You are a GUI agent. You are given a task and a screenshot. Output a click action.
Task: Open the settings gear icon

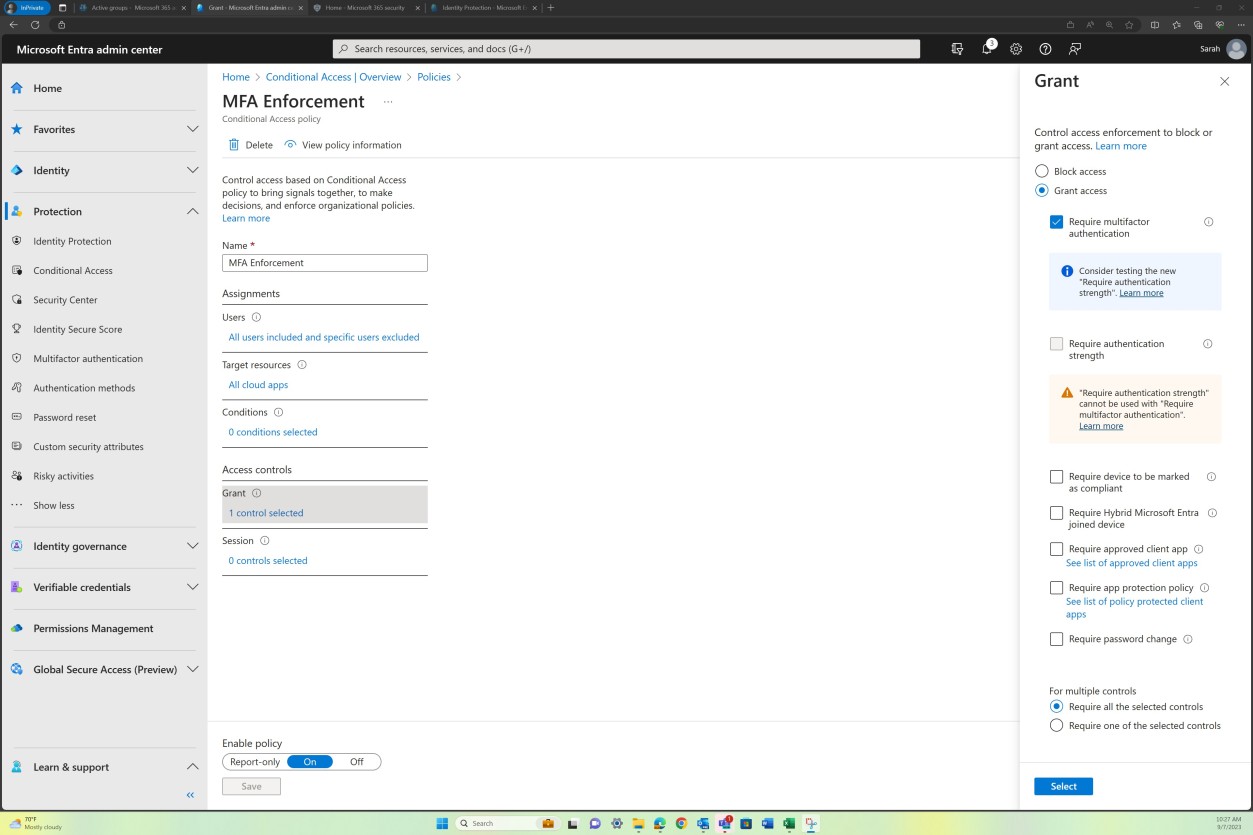pyautogui.click(x=1015, y=48)
